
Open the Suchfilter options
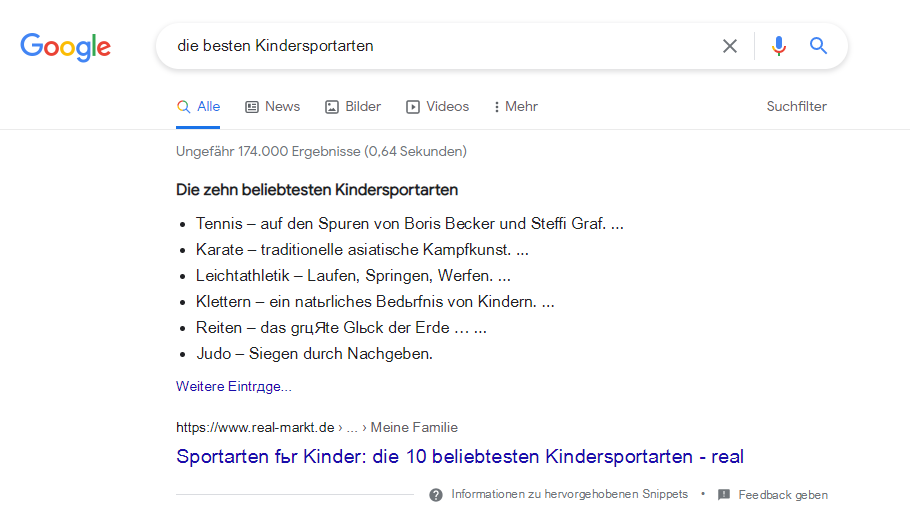796,106
